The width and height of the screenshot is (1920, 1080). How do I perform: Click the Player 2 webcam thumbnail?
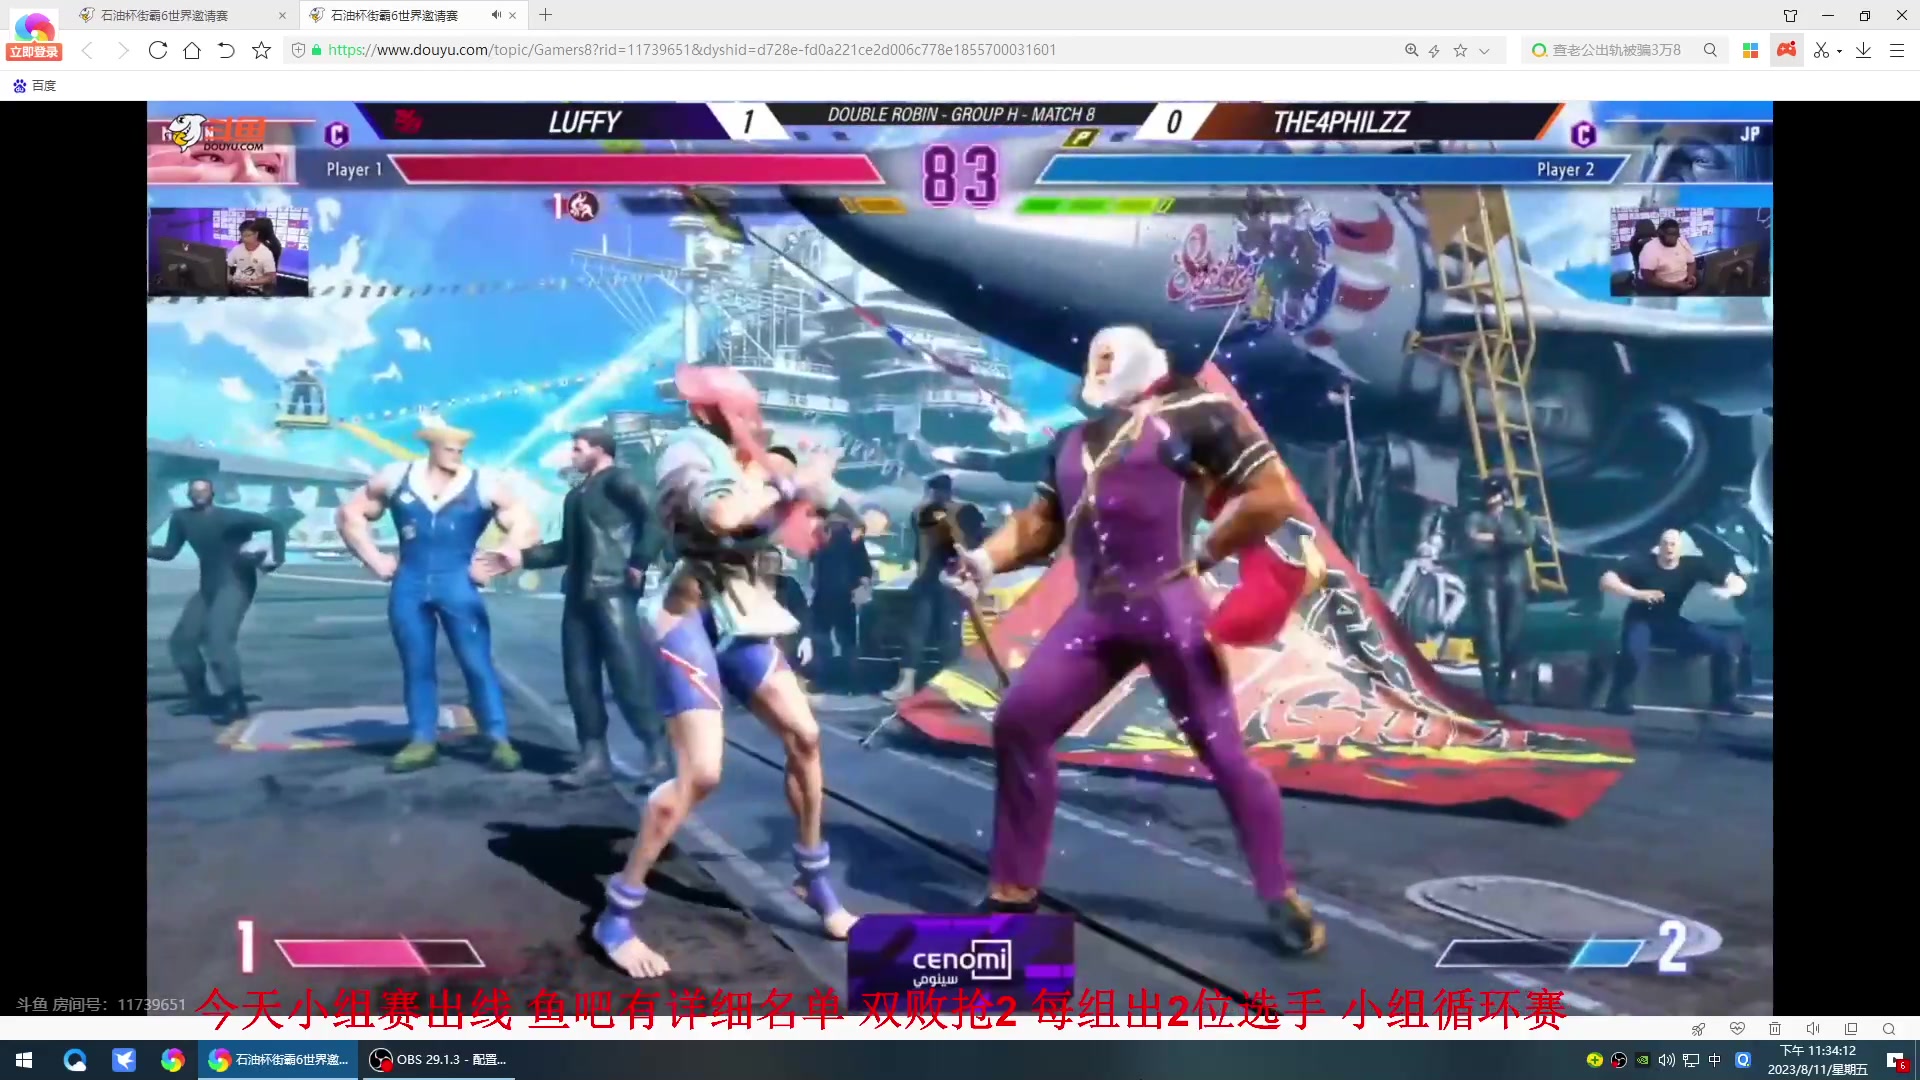coord(1690,252)
